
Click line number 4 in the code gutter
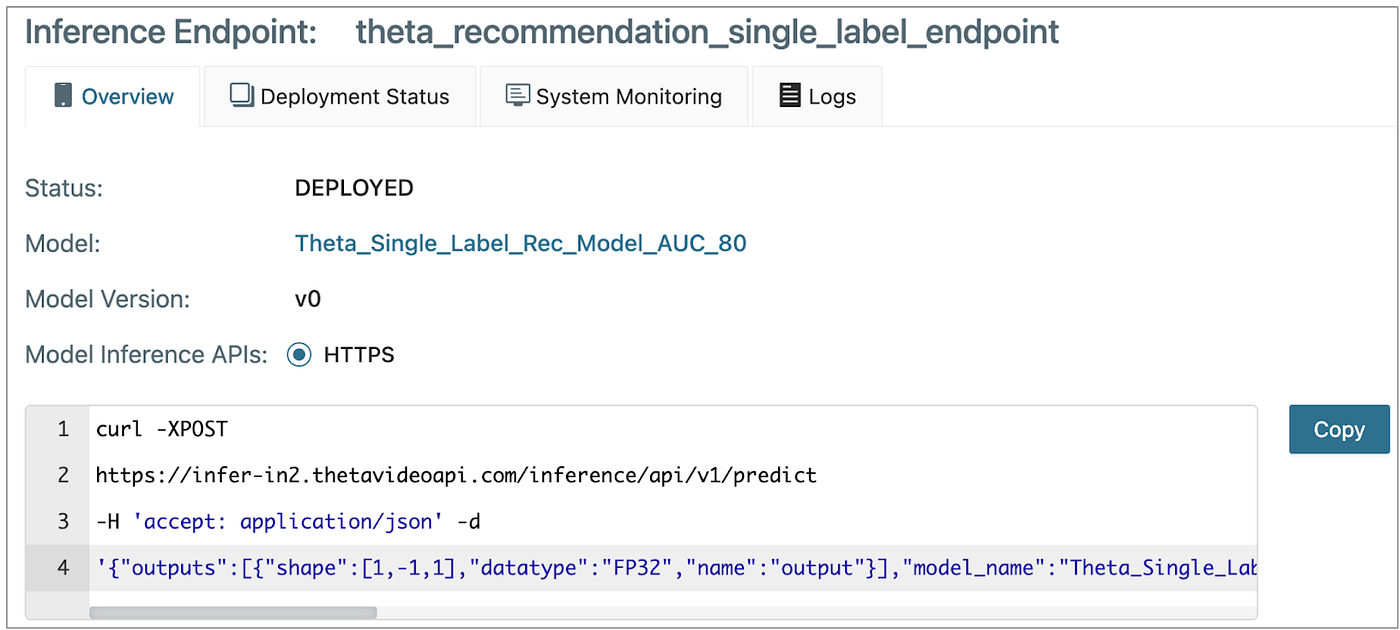coord(63,568)
